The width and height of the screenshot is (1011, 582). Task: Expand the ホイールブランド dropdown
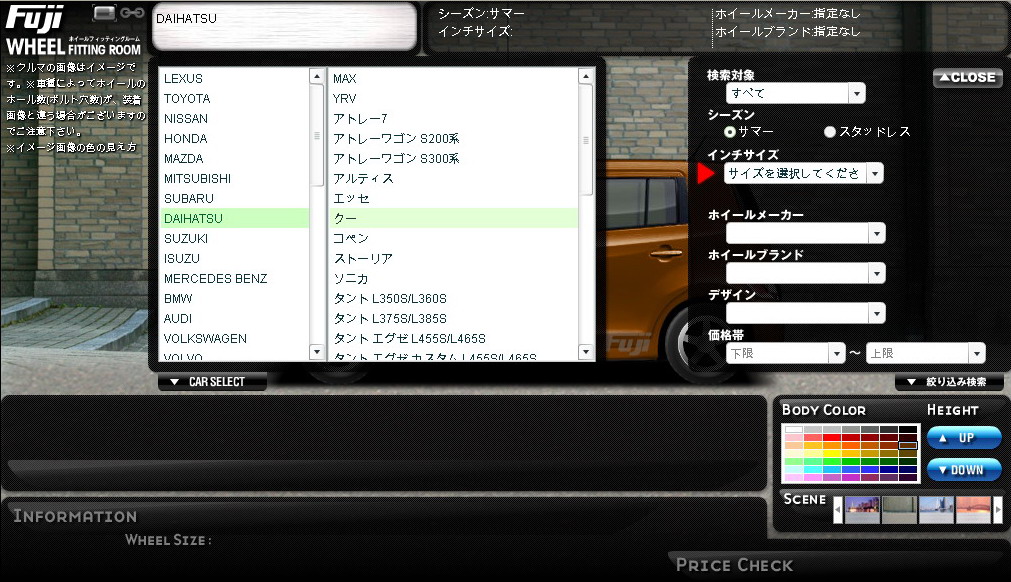tap(805, 273)
